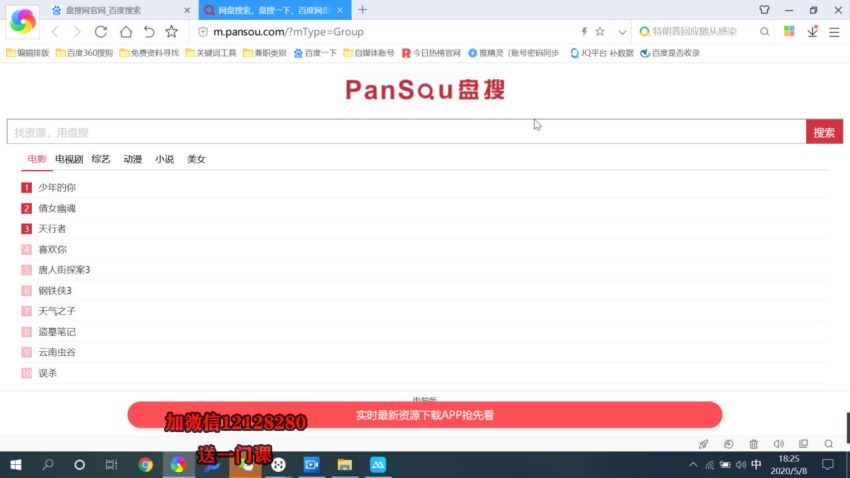Viewport: 850px width, 478px height.
Task: Open File Explorer from the taskbar
Action: point(345,465)
